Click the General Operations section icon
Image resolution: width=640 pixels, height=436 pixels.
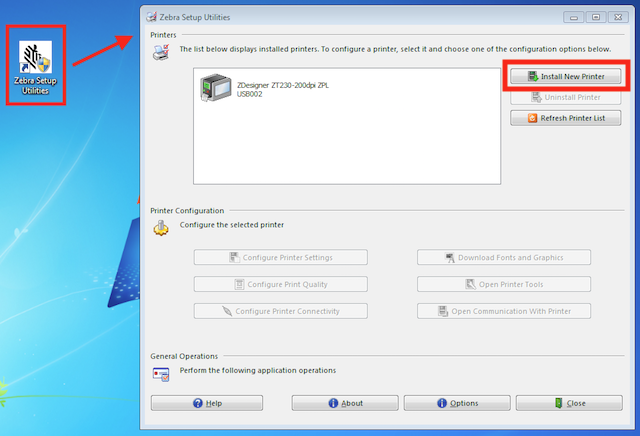tap(161, 374)
